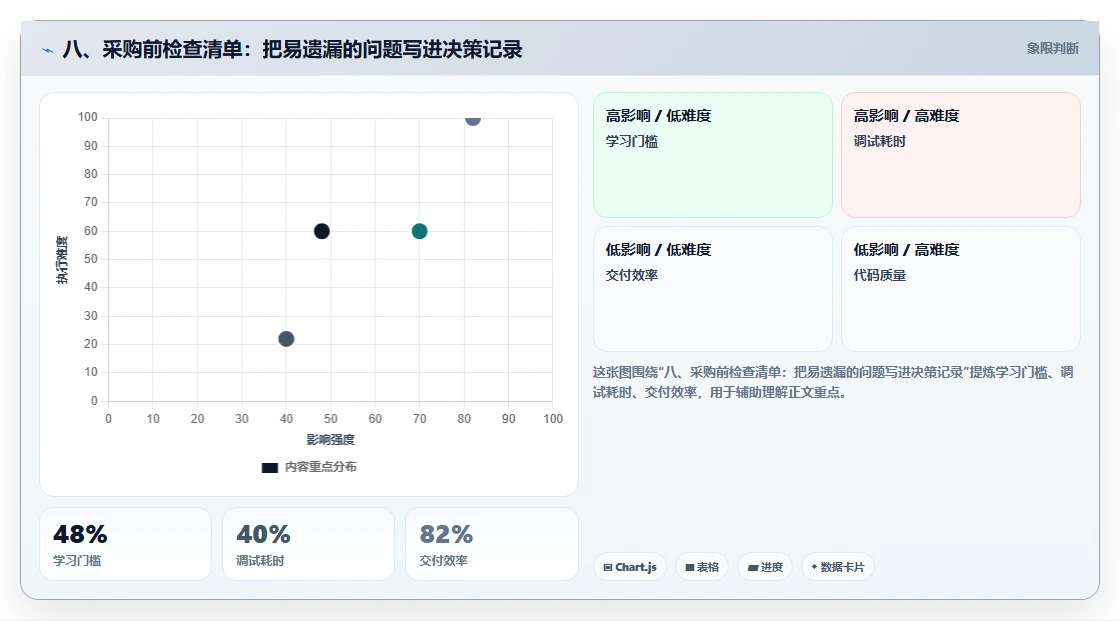Click the 进度 tag chip
Screen dimensions: 1120x621
(x=765, y=567)
